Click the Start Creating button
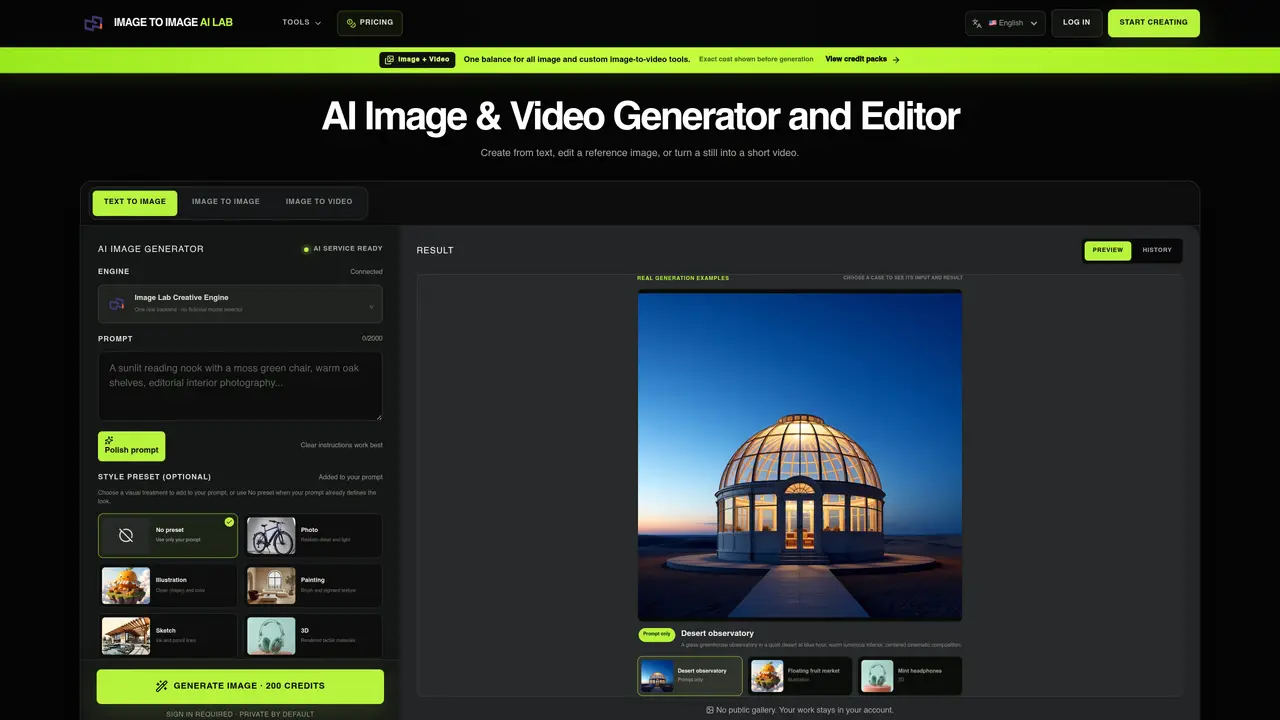 click(x=1154, y=23)
